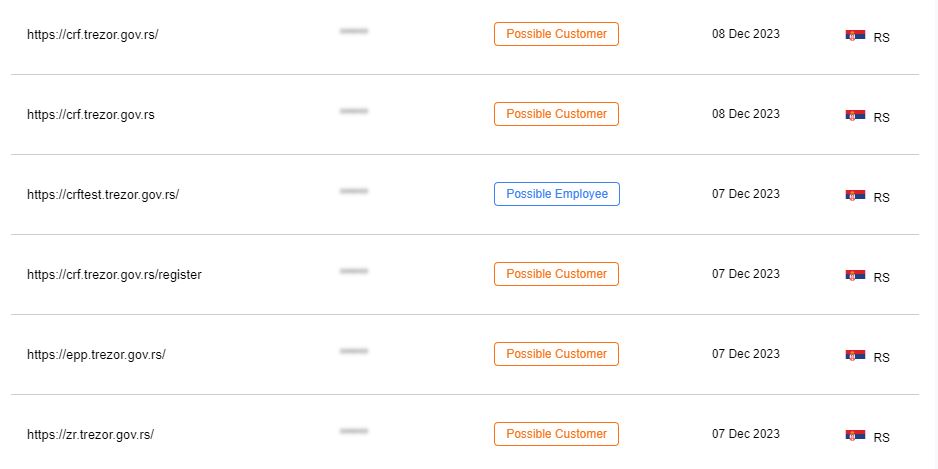Click the flag icon in the crftest row

[x=855, y=195]
